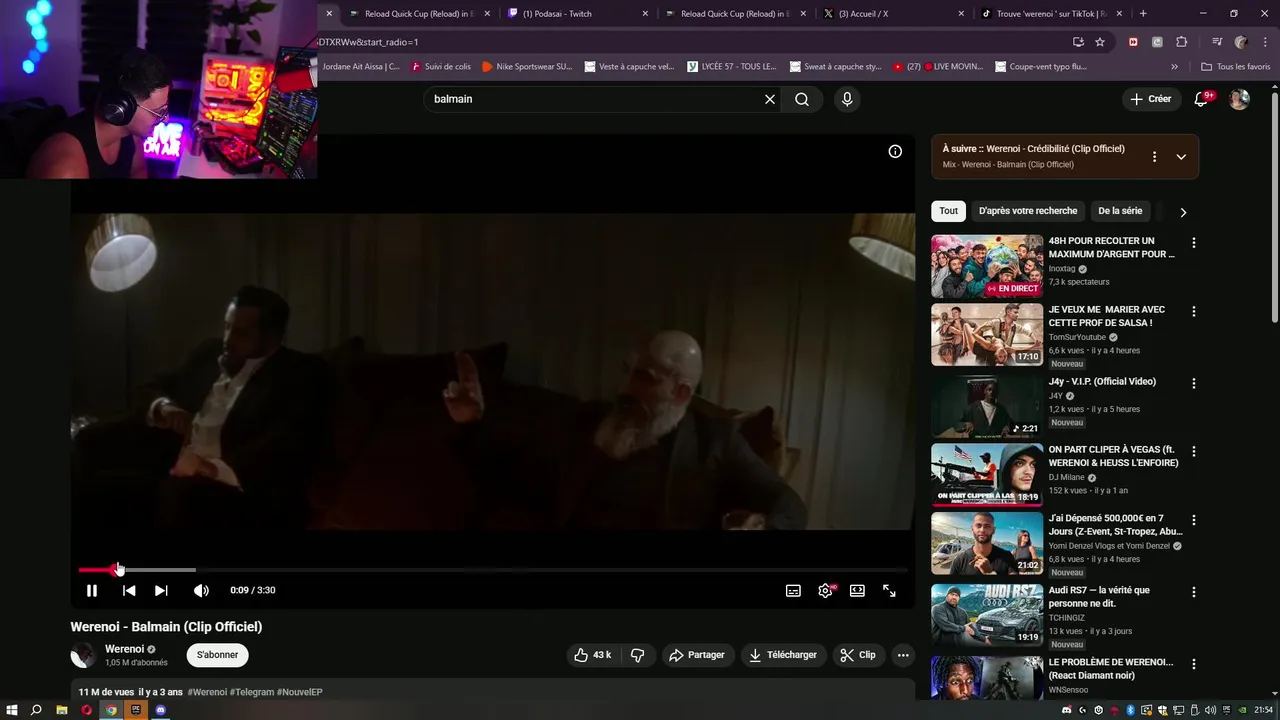The height and width of the screenshot is (720, 1280).
Task: Open Werenoi channel avatar
Action: 83,656
